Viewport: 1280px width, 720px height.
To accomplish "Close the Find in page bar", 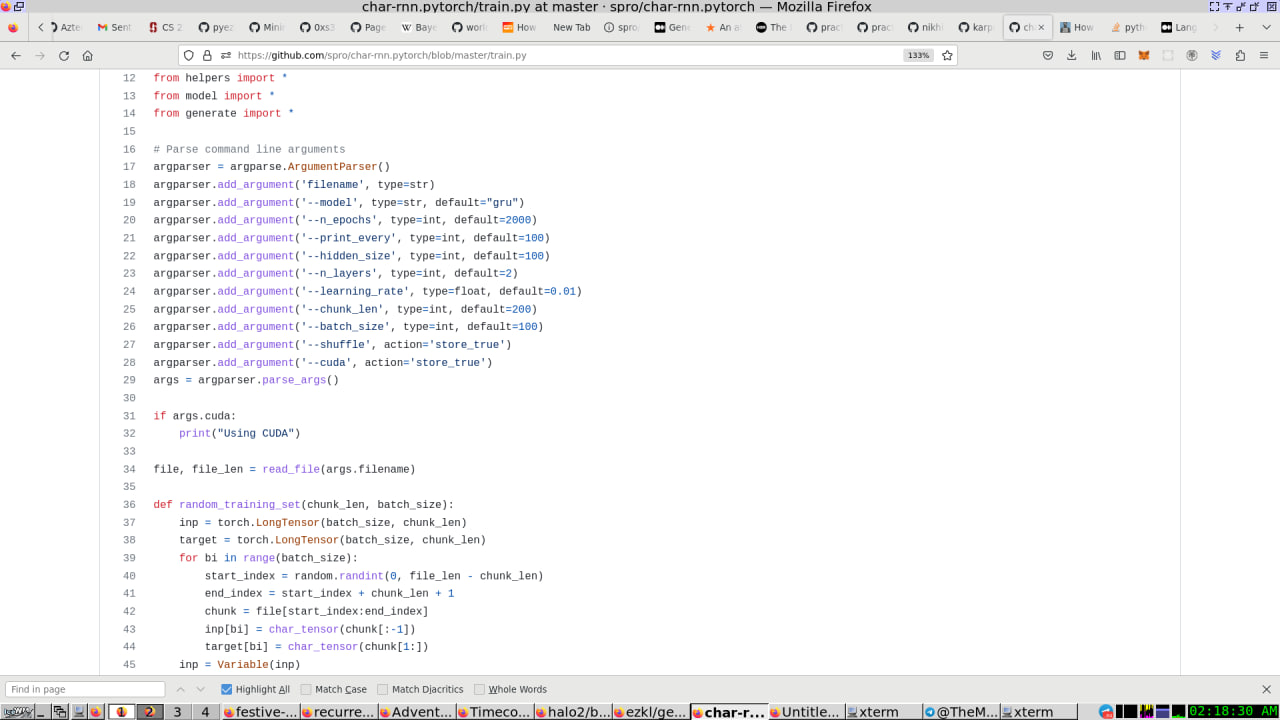I will pyautogui.click(x=1266, y=689).
